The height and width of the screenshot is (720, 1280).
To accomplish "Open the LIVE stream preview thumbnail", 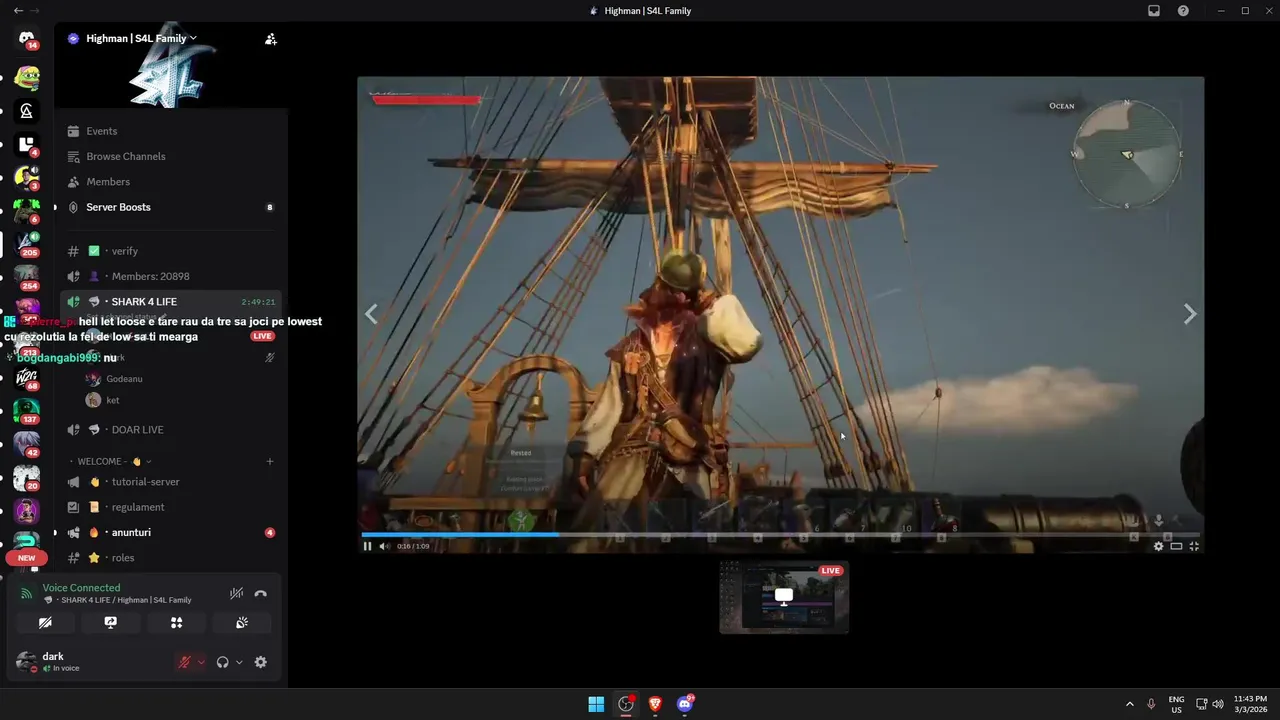I will [x=784, y=597].
